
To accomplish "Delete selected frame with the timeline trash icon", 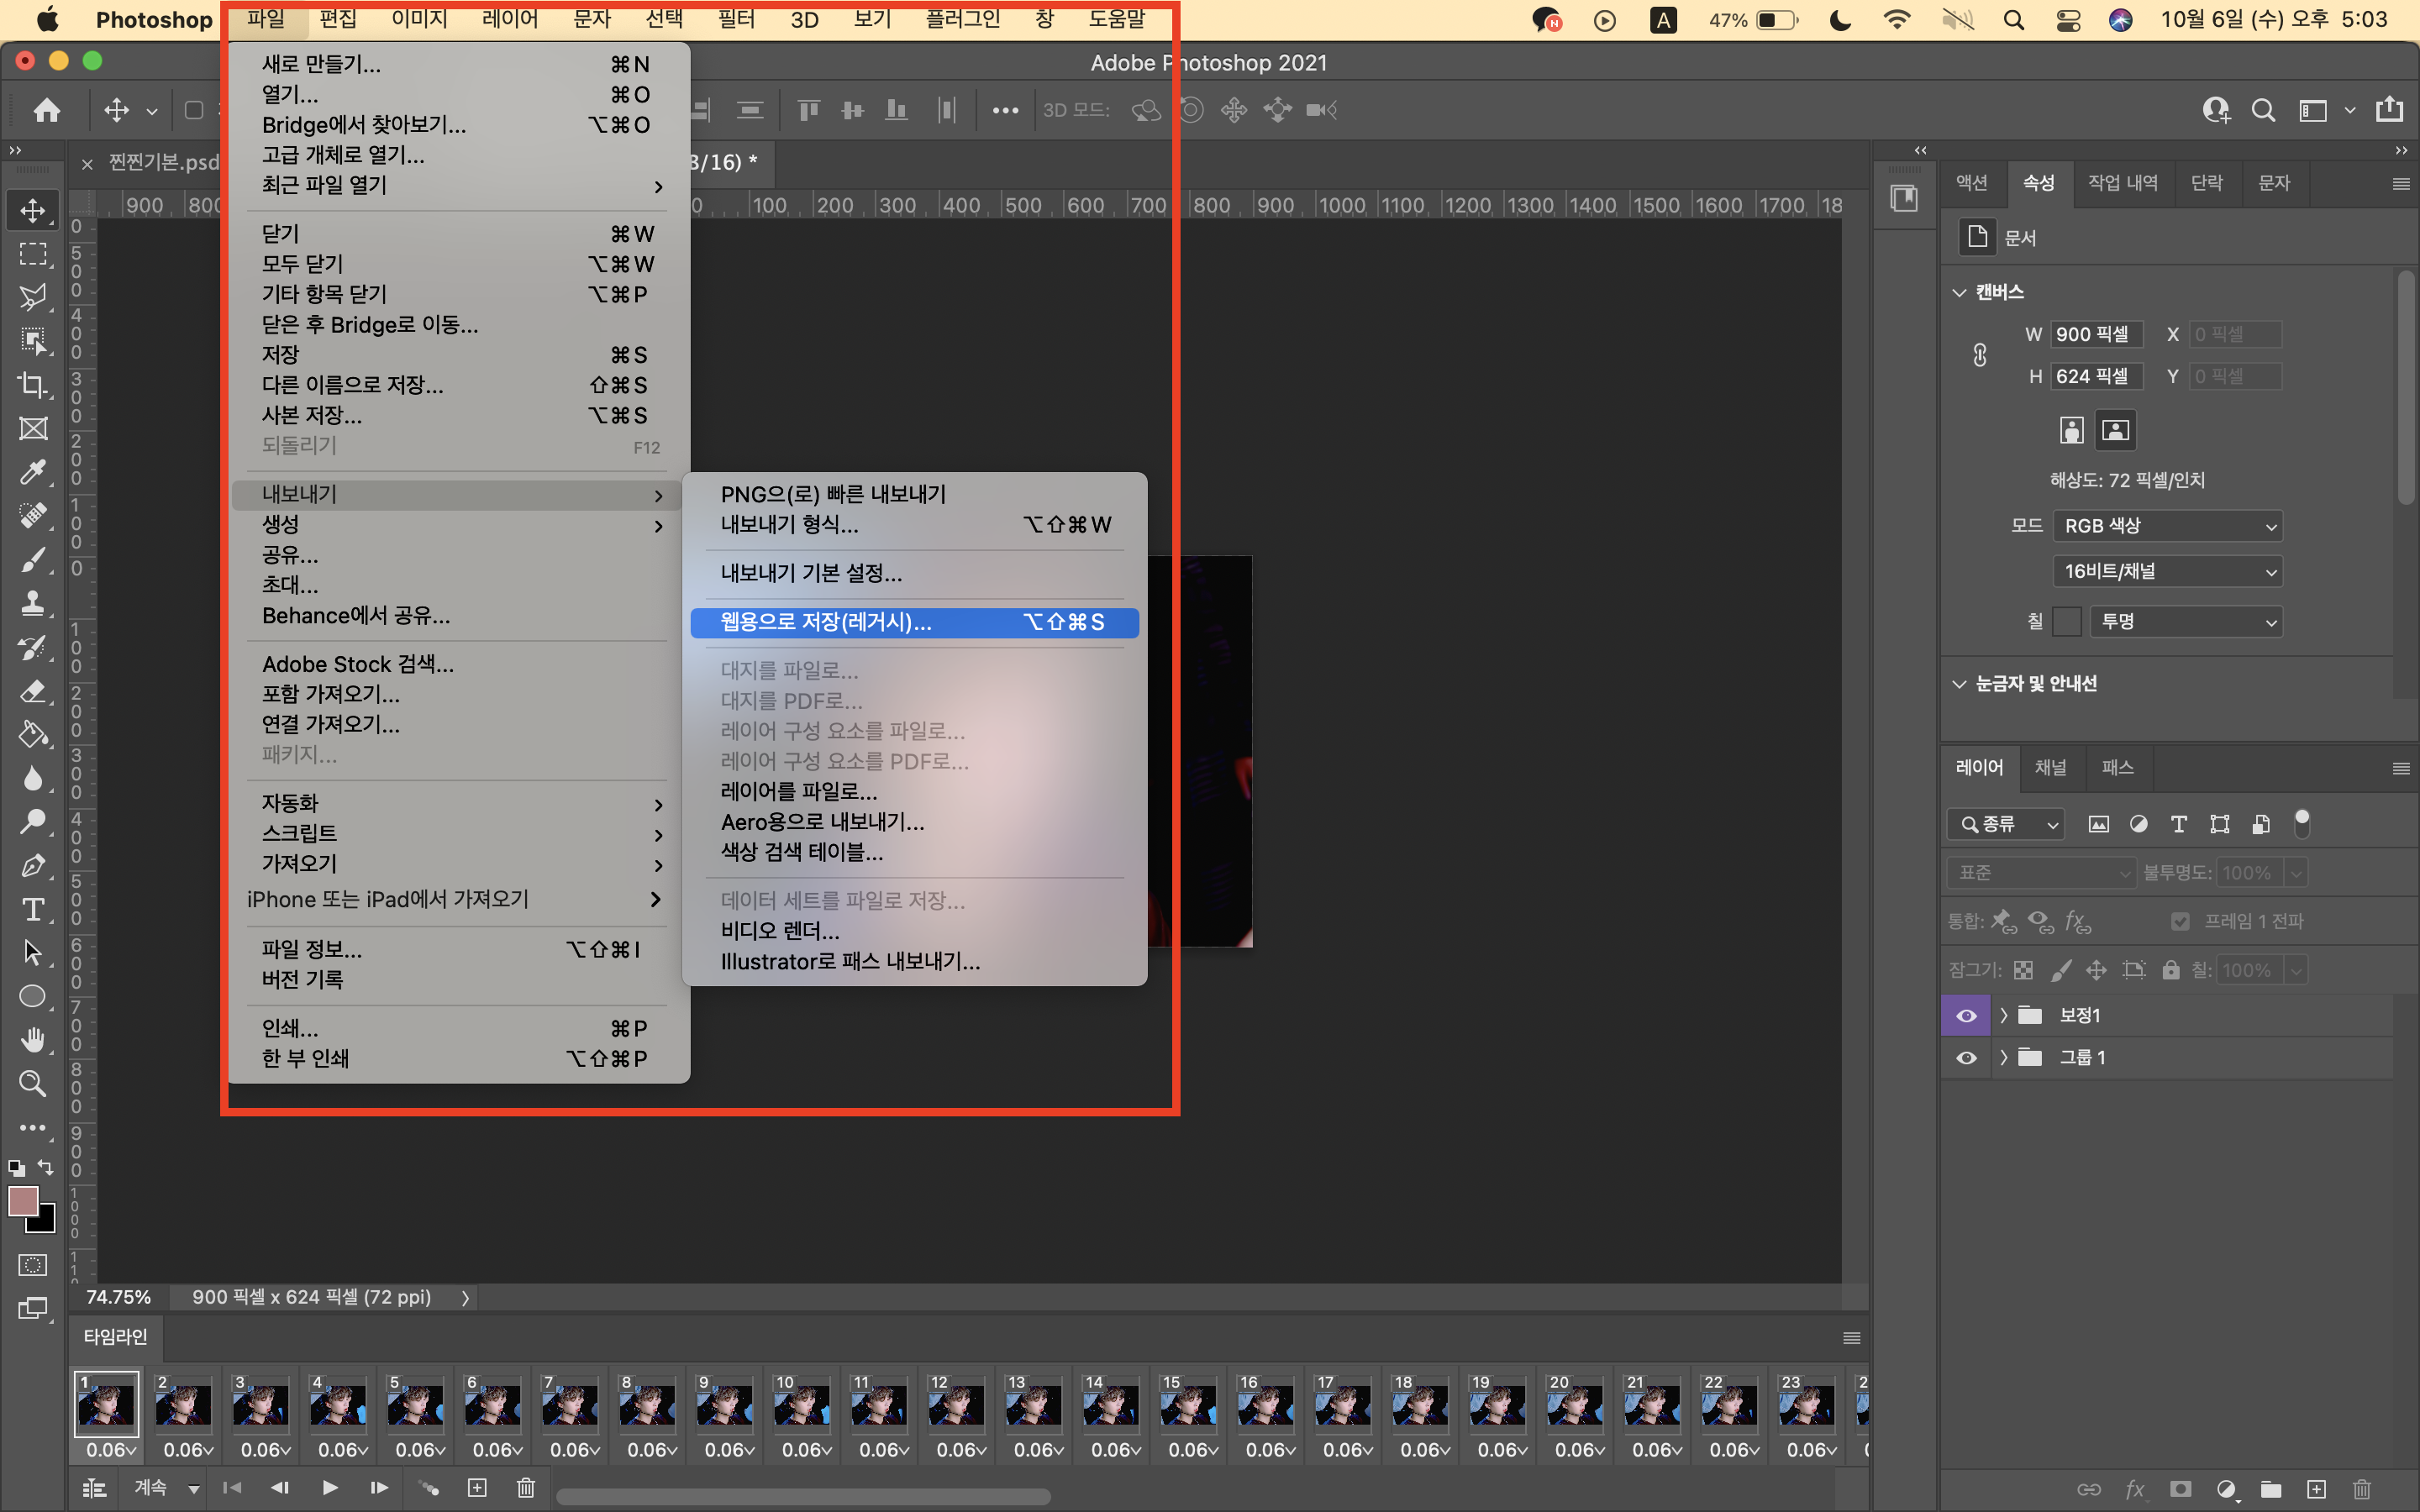I will click(526, 1488).
